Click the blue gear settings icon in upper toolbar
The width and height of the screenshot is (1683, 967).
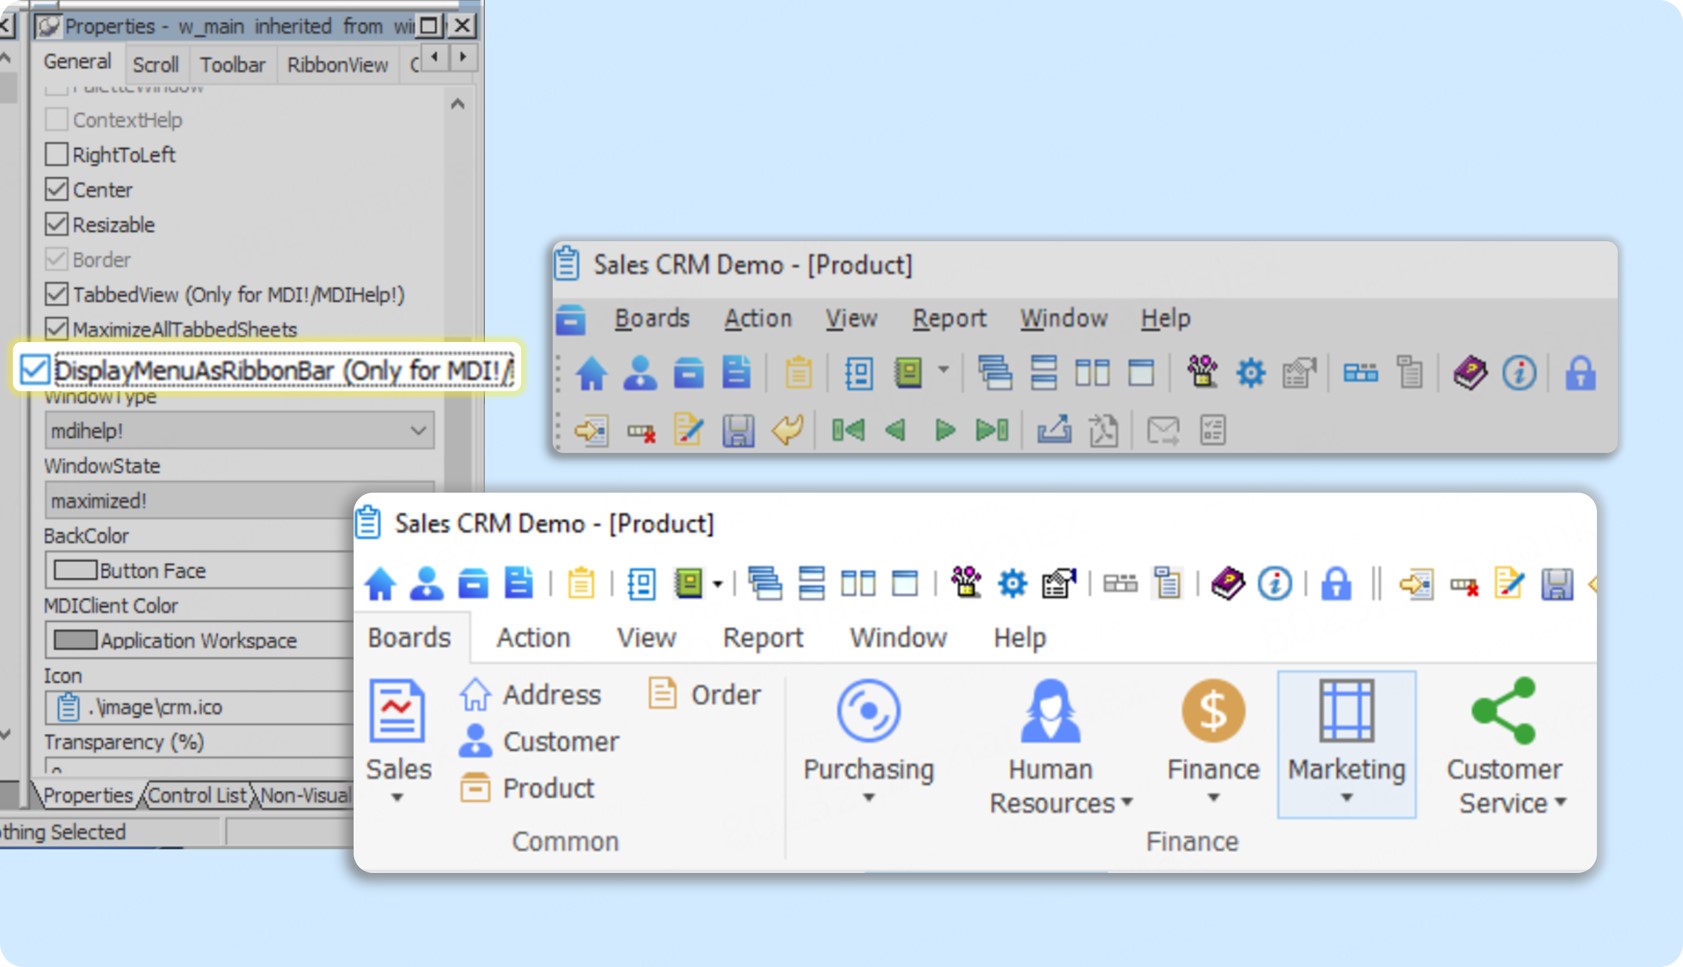[x=1250, y=374]
